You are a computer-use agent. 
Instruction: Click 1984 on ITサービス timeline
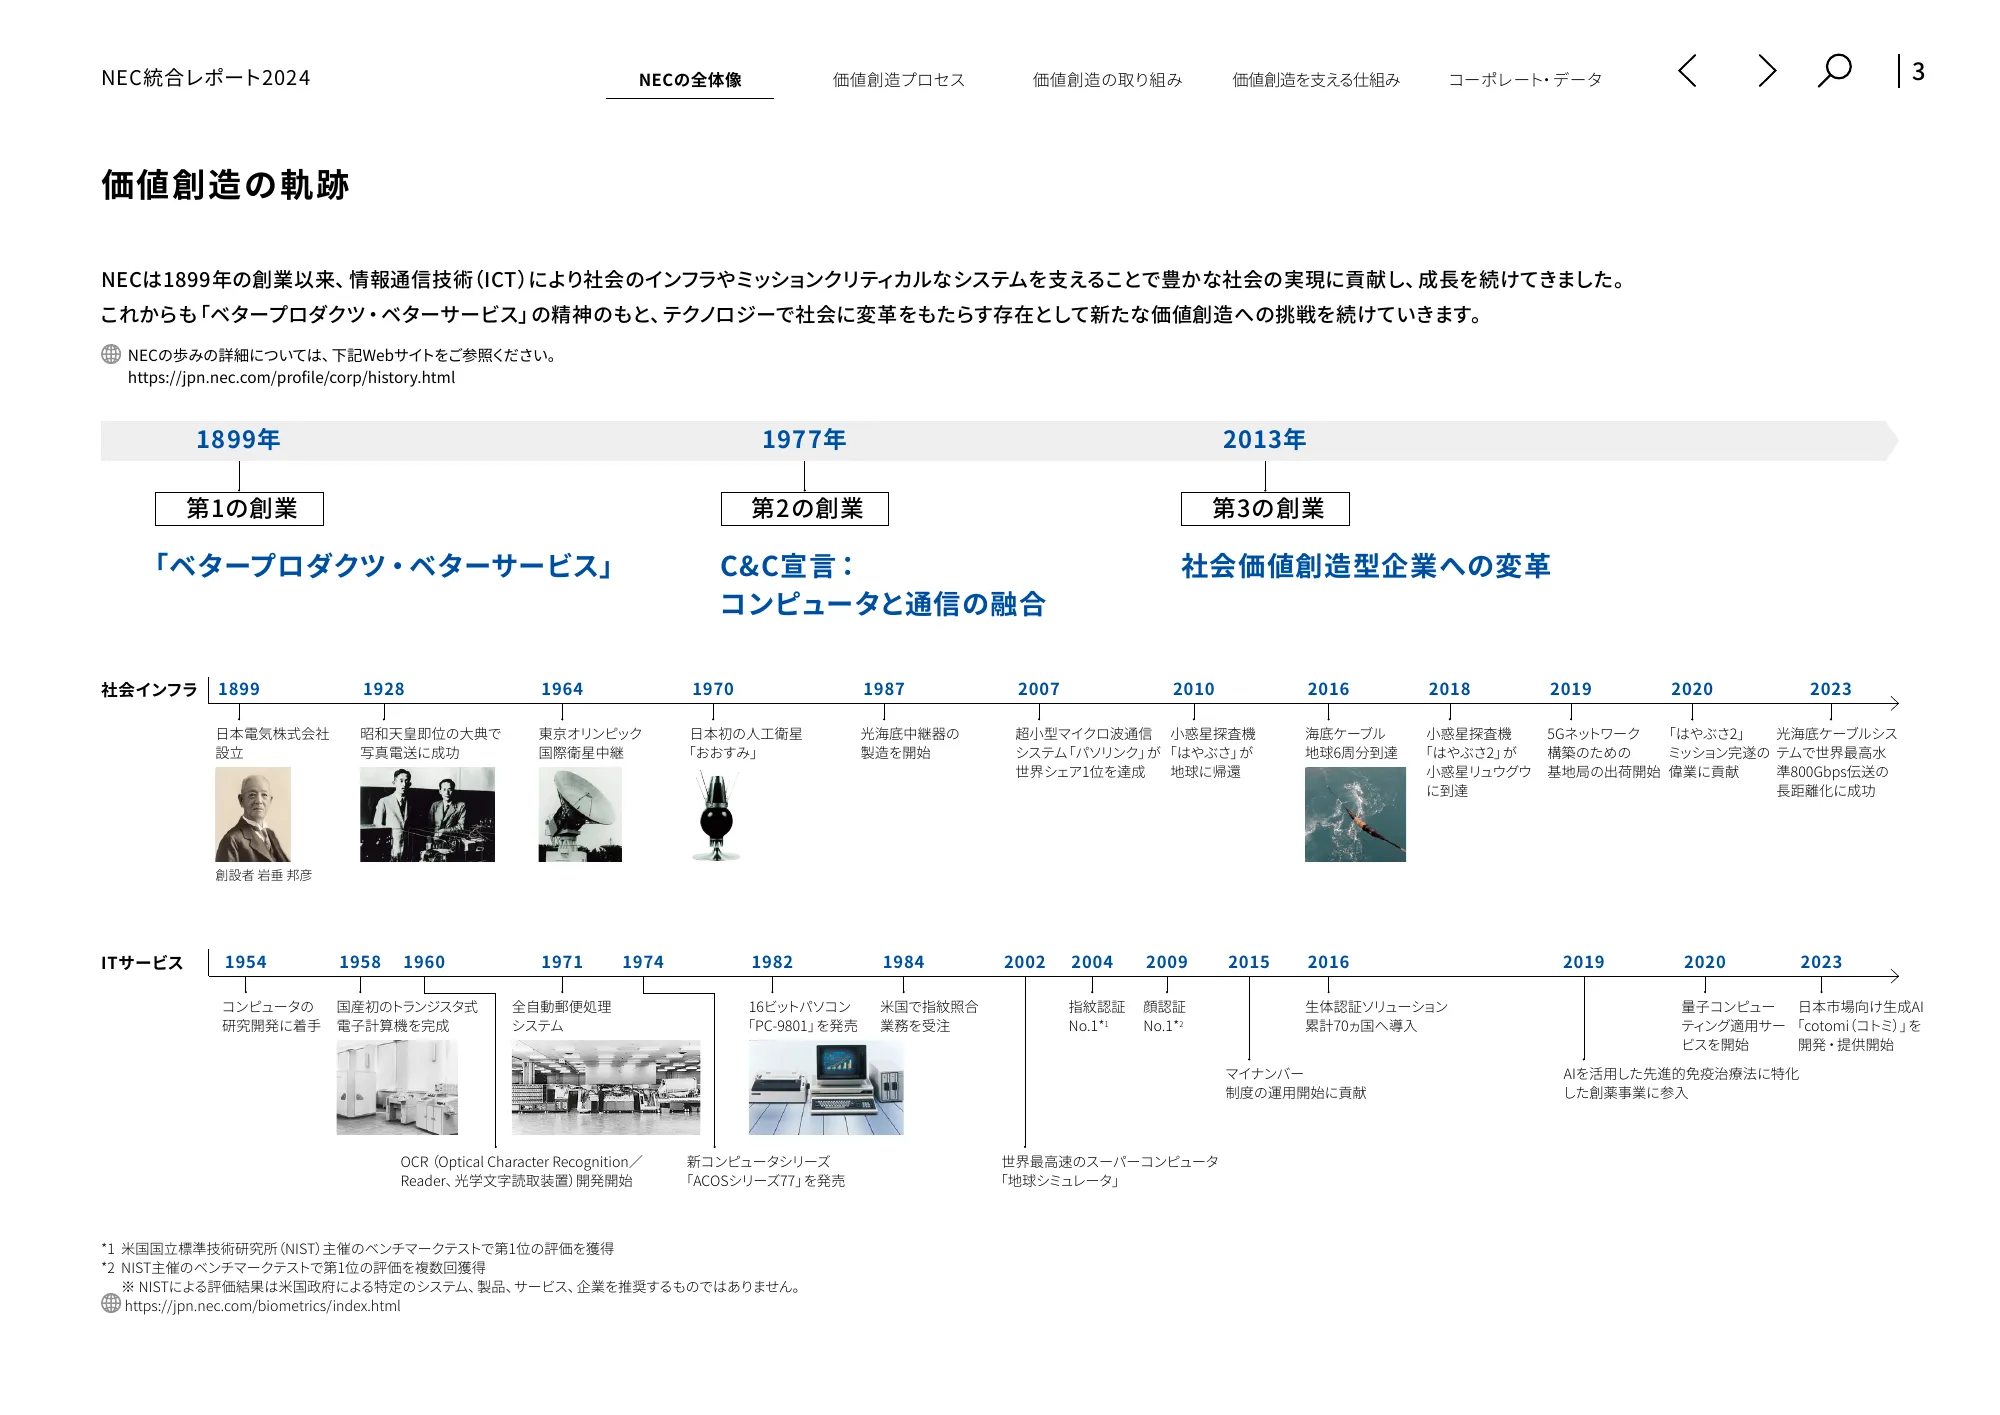pos(903,962)
